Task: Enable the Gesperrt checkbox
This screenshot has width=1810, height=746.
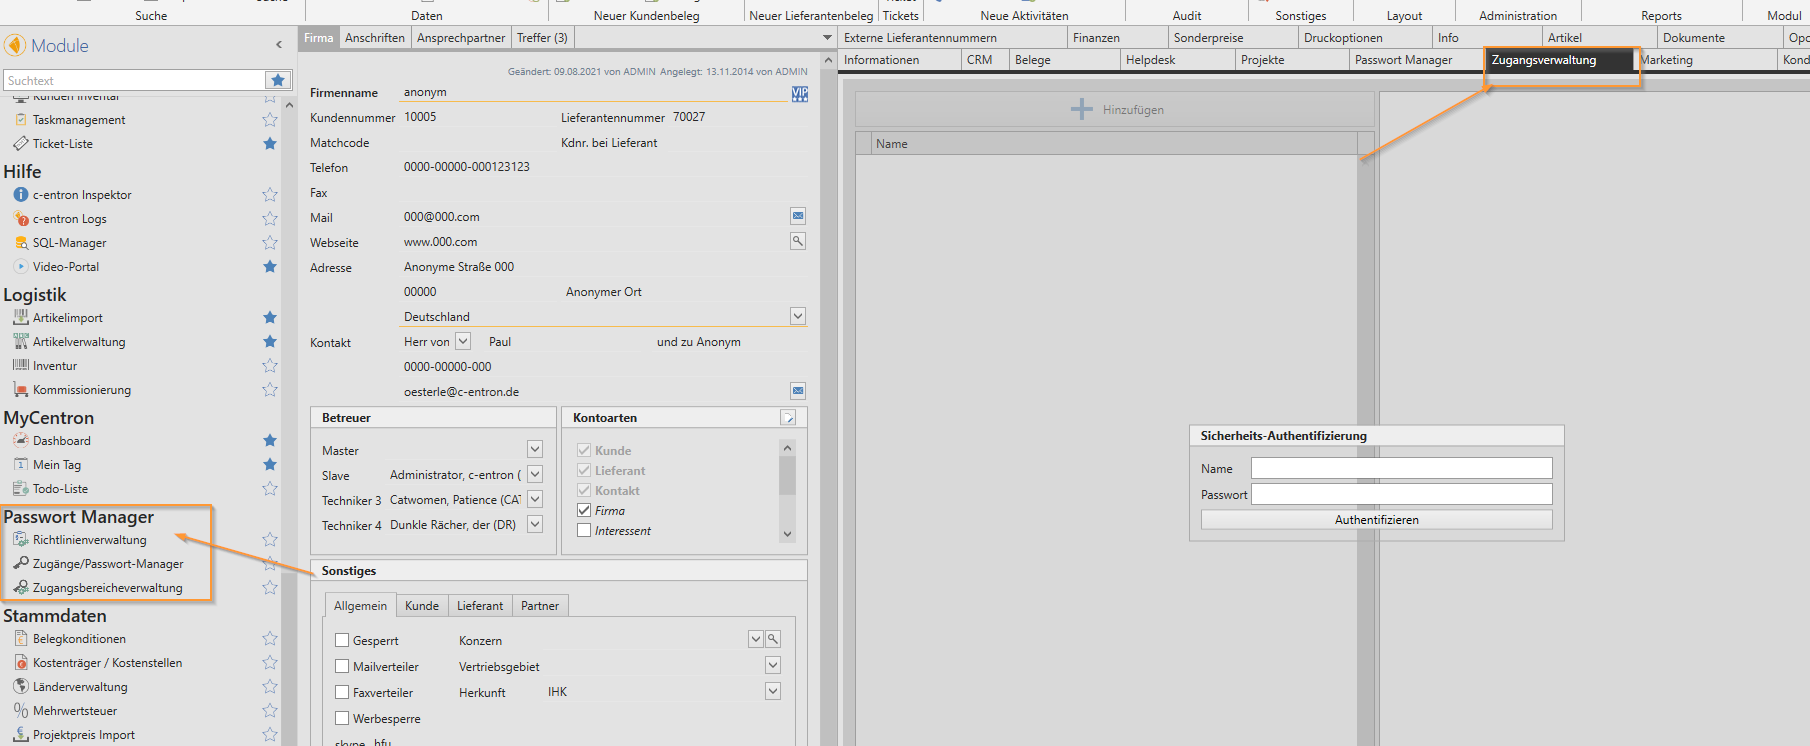Action: [342, 640]
